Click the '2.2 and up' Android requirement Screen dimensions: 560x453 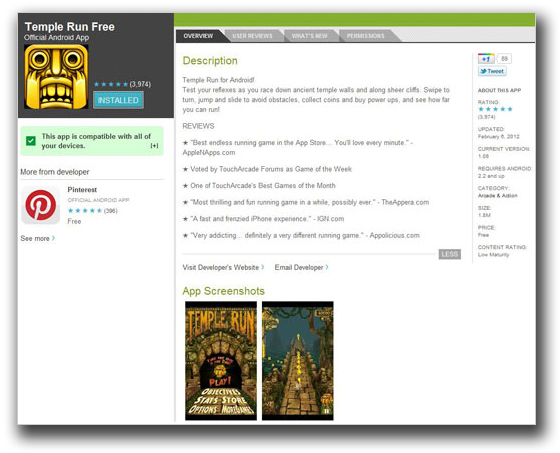coord(491,176)
